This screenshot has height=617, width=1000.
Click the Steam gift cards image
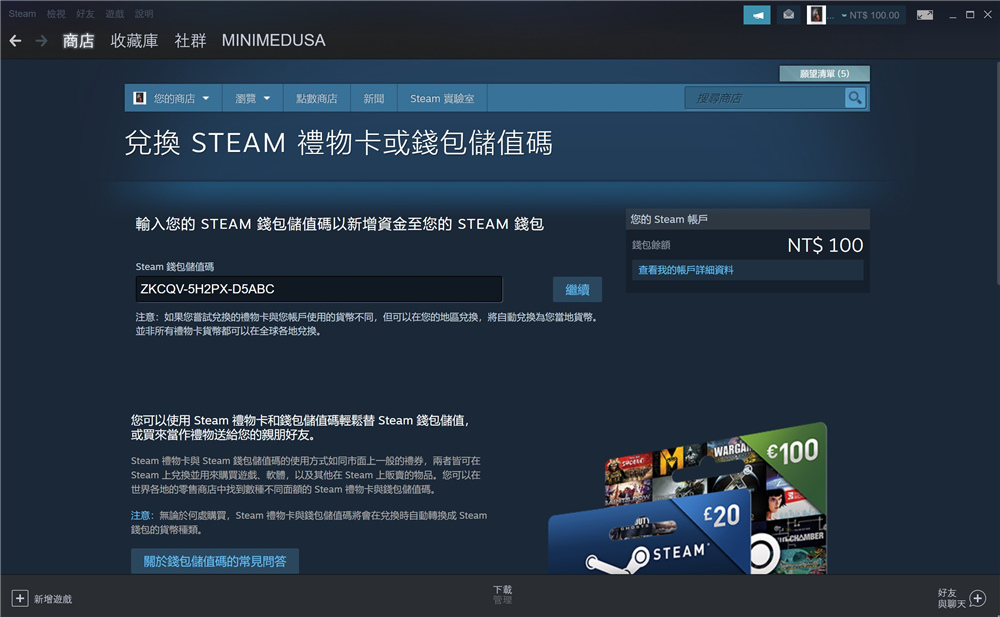point(688,498)
